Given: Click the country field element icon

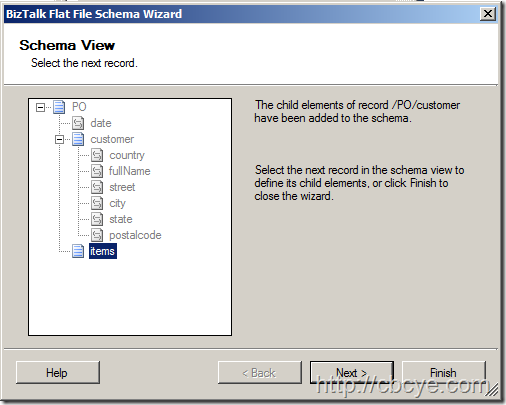Looking at the screenshot, I should tap(97, 155).
